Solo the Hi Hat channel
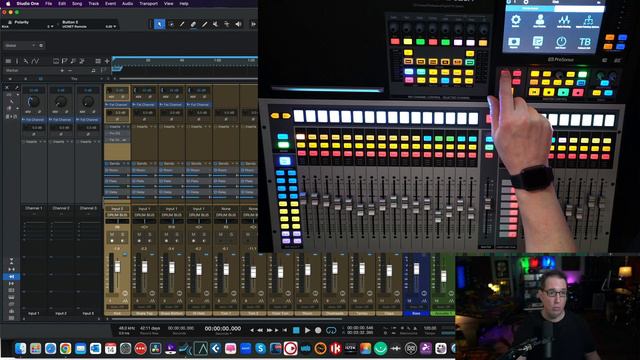 pos(204,234)
